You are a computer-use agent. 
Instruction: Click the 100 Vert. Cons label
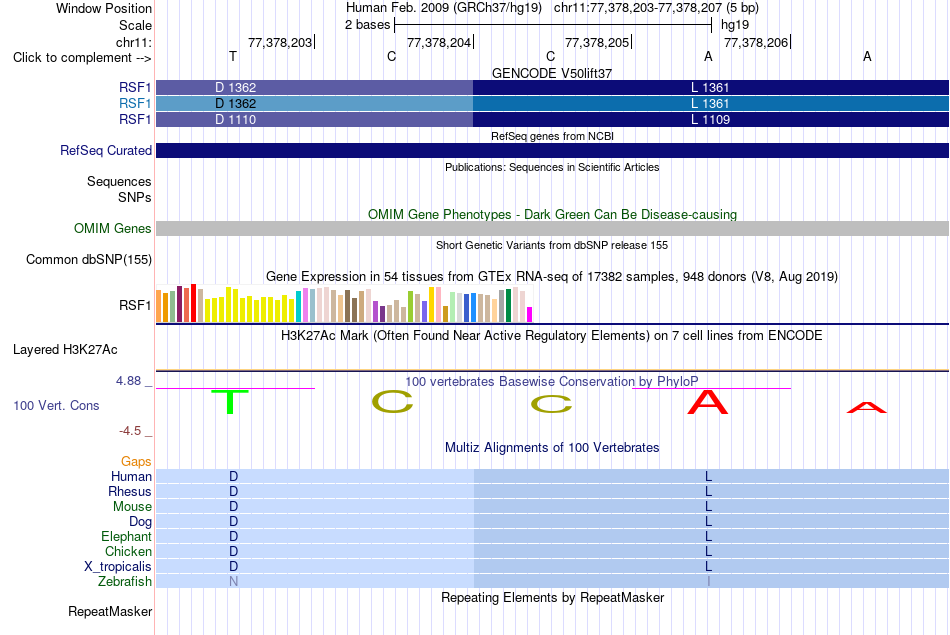[56, 405]
